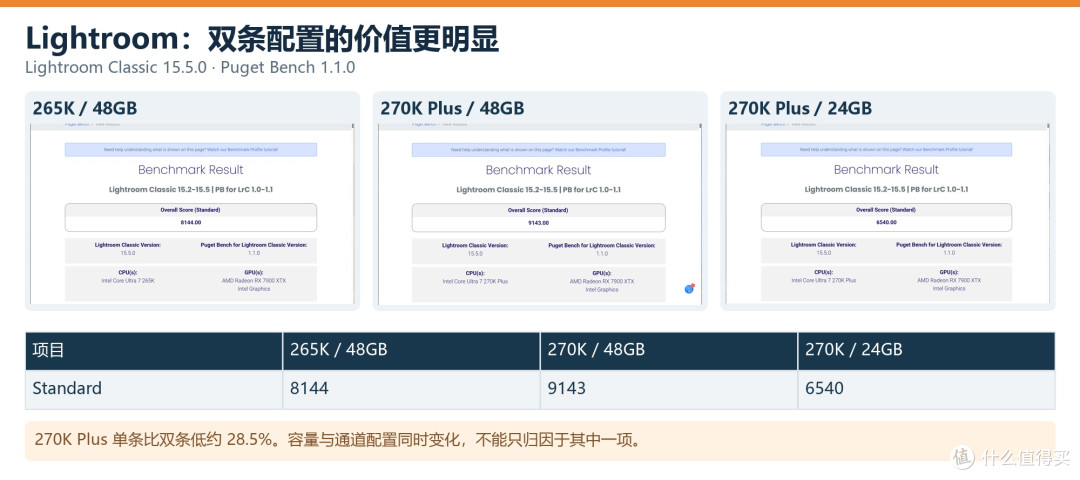1080x480 pixels.
Task: Select the 9143.00 overall score value
Action: coord(539,222)
